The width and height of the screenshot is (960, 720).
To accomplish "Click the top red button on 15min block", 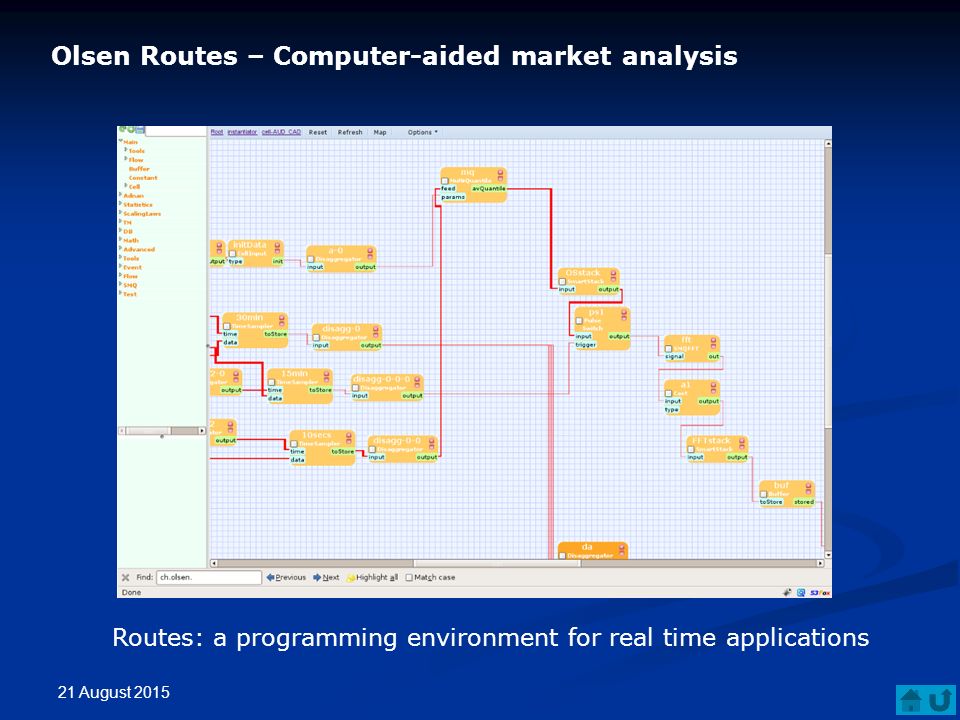I will pyautogui.click(x=327, y=374).
